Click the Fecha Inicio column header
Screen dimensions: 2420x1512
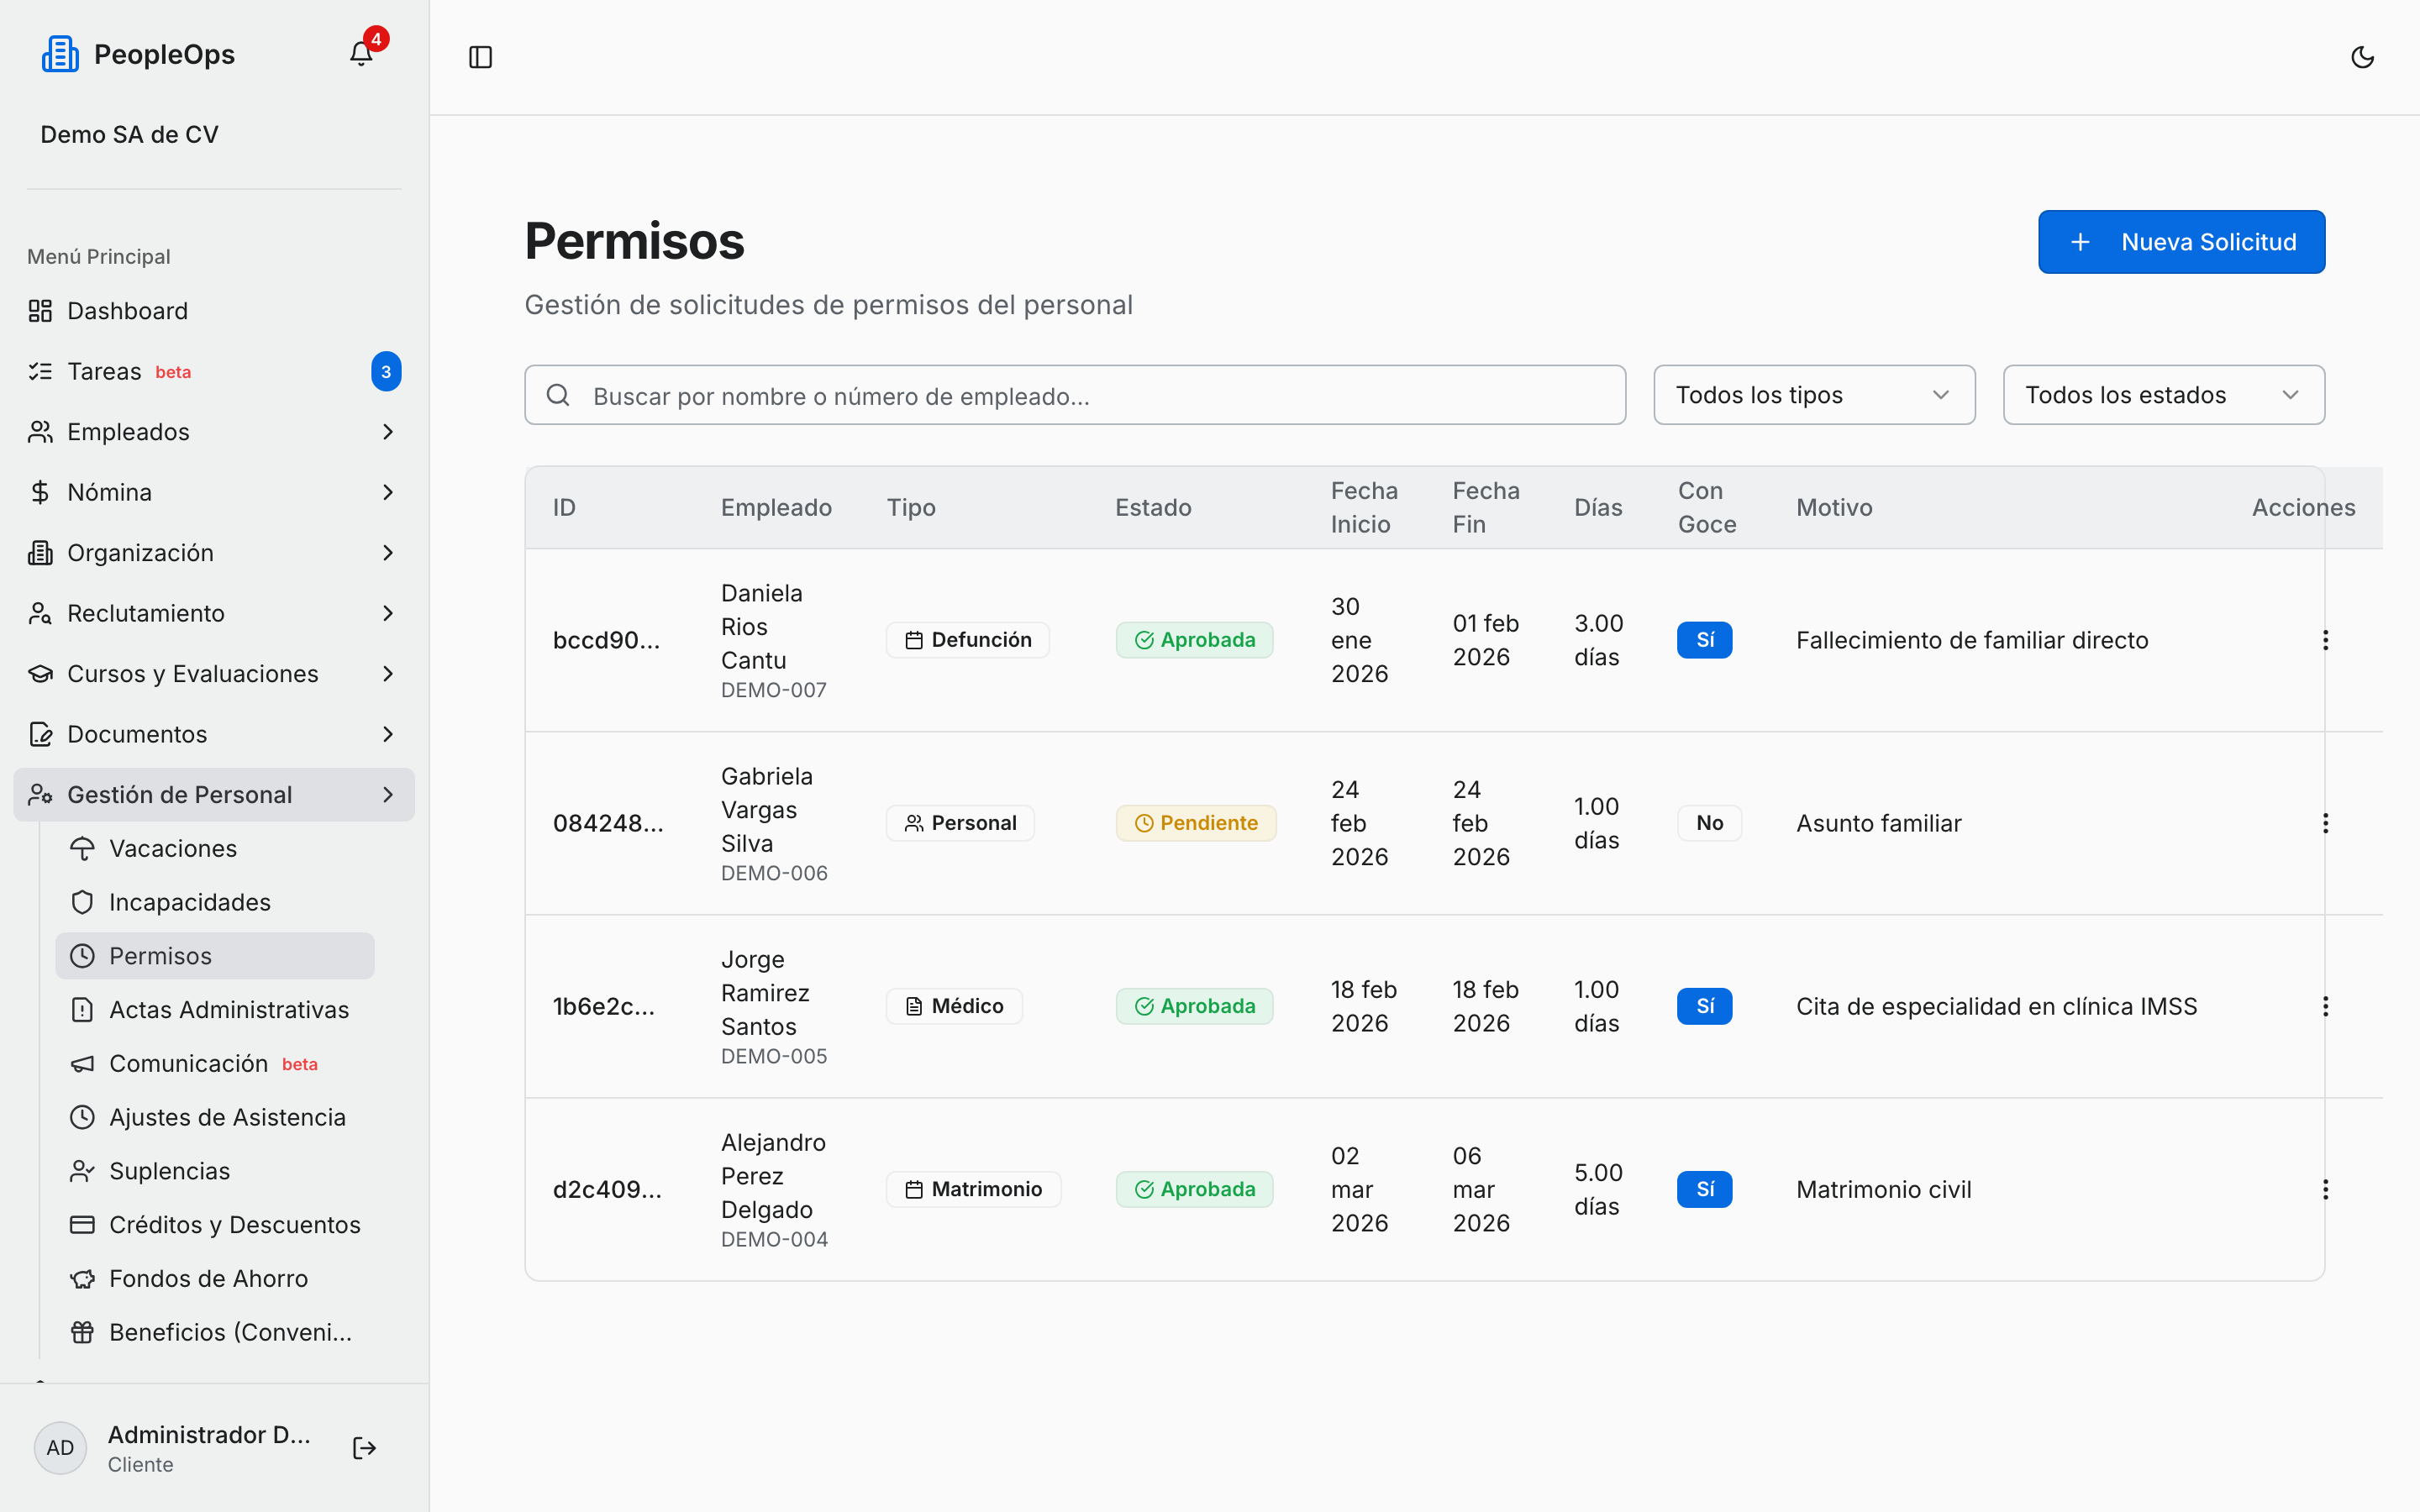tap(1364, 507)
